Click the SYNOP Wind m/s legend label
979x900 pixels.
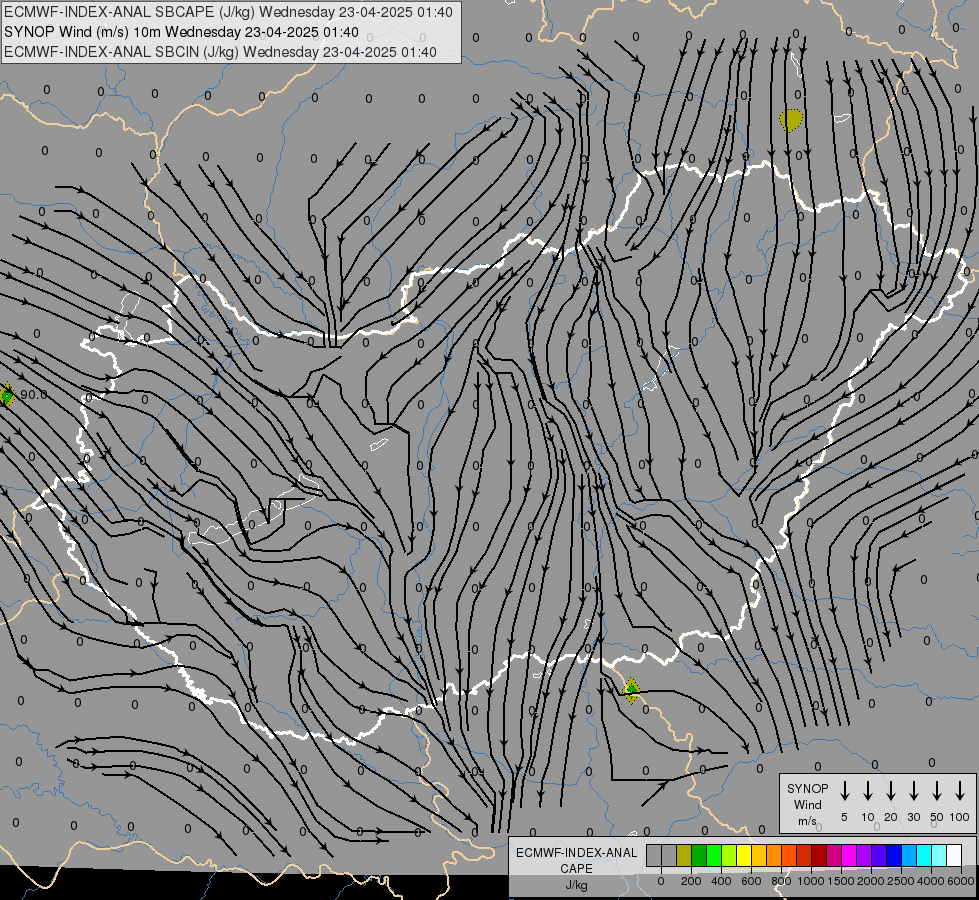tap(807, 805)
